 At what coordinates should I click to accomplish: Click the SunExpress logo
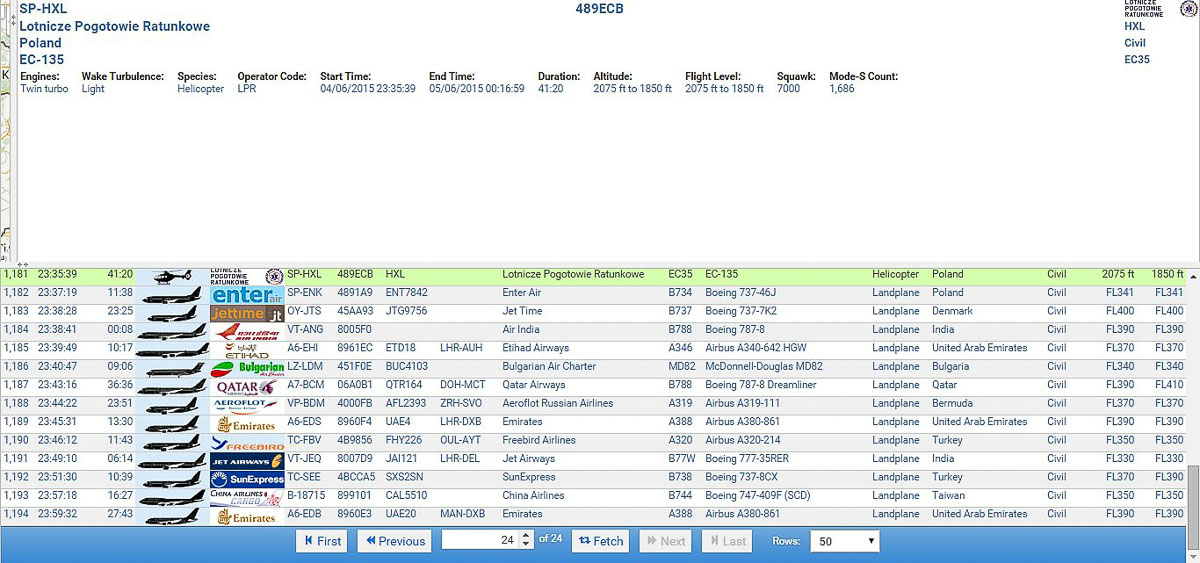point(247,478)
